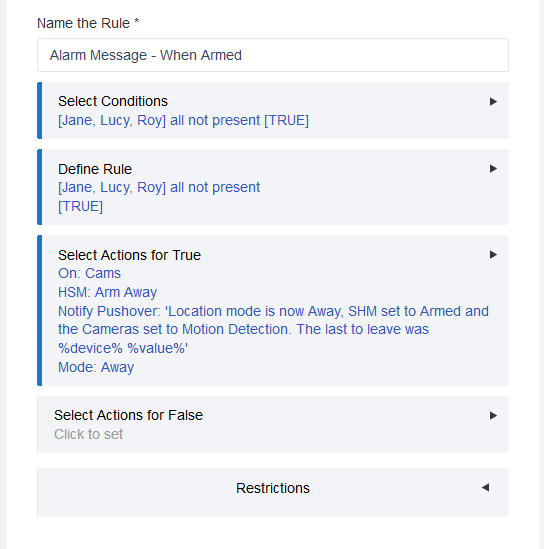Open the Define Rule heading
Screen dimensions: 544x549
(x=95, y=169)
